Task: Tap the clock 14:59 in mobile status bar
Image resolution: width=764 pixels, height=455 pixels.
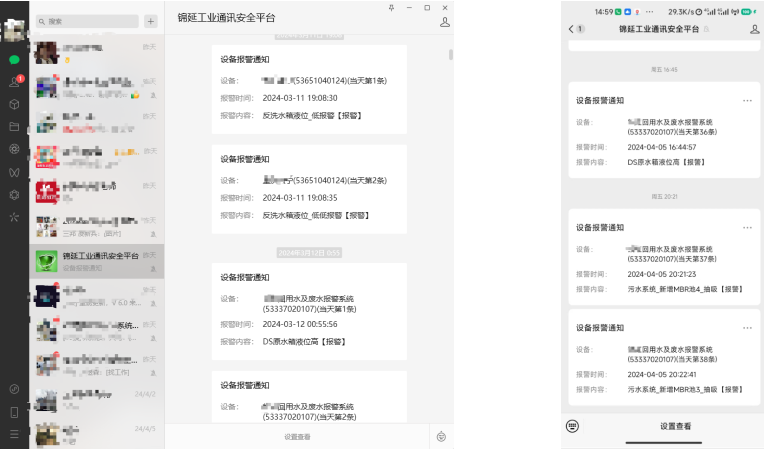Action: pos(604,12)
